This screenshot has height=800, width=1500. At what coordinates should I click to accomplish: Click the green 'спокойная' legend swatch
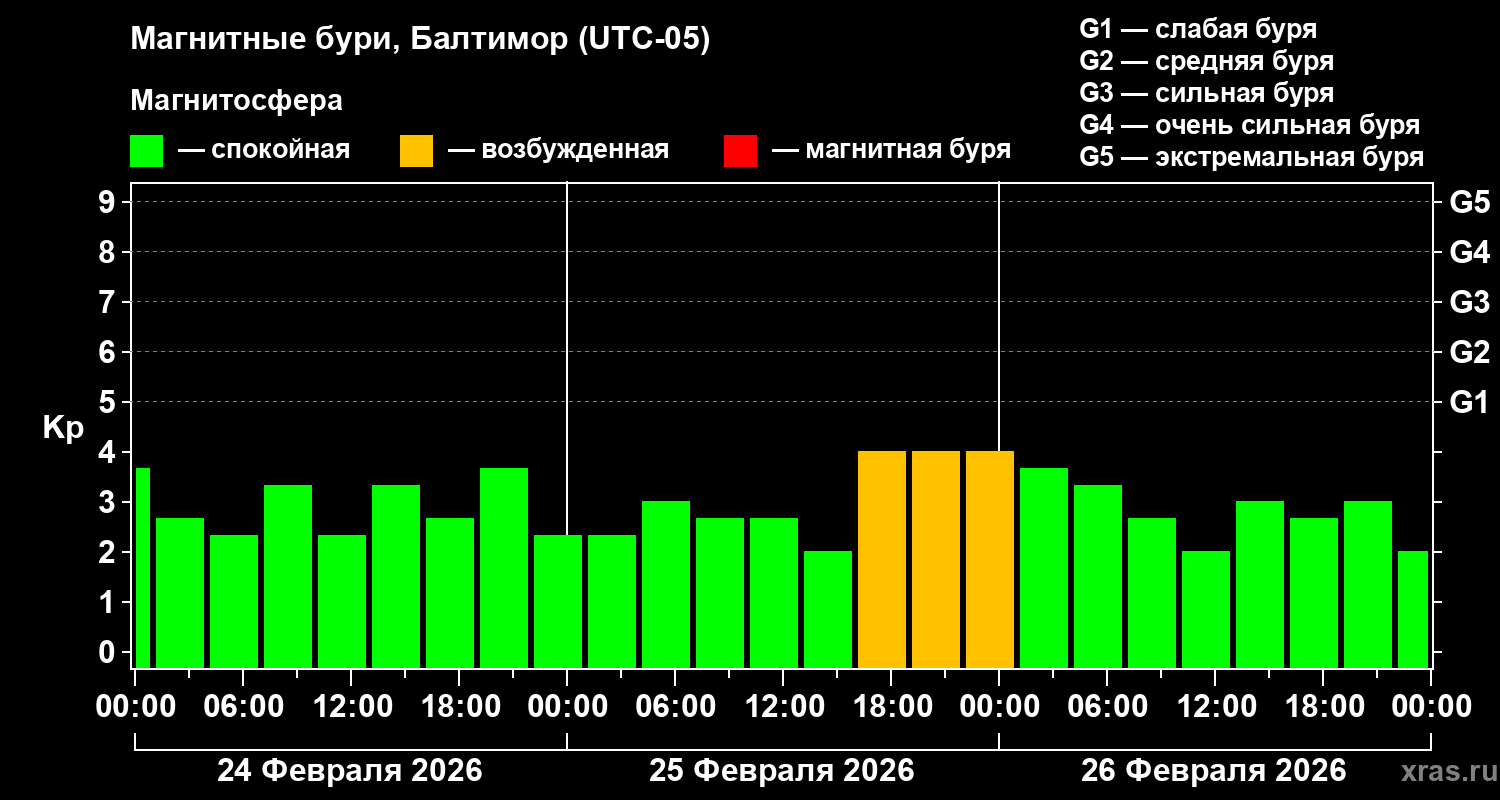pos(146,151)
